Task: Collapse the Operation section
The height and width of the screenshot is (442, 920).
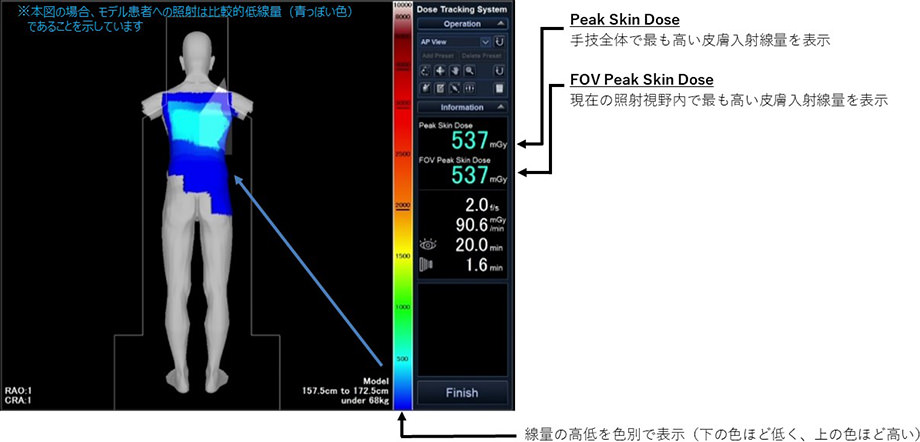Action: coord(500,23)
